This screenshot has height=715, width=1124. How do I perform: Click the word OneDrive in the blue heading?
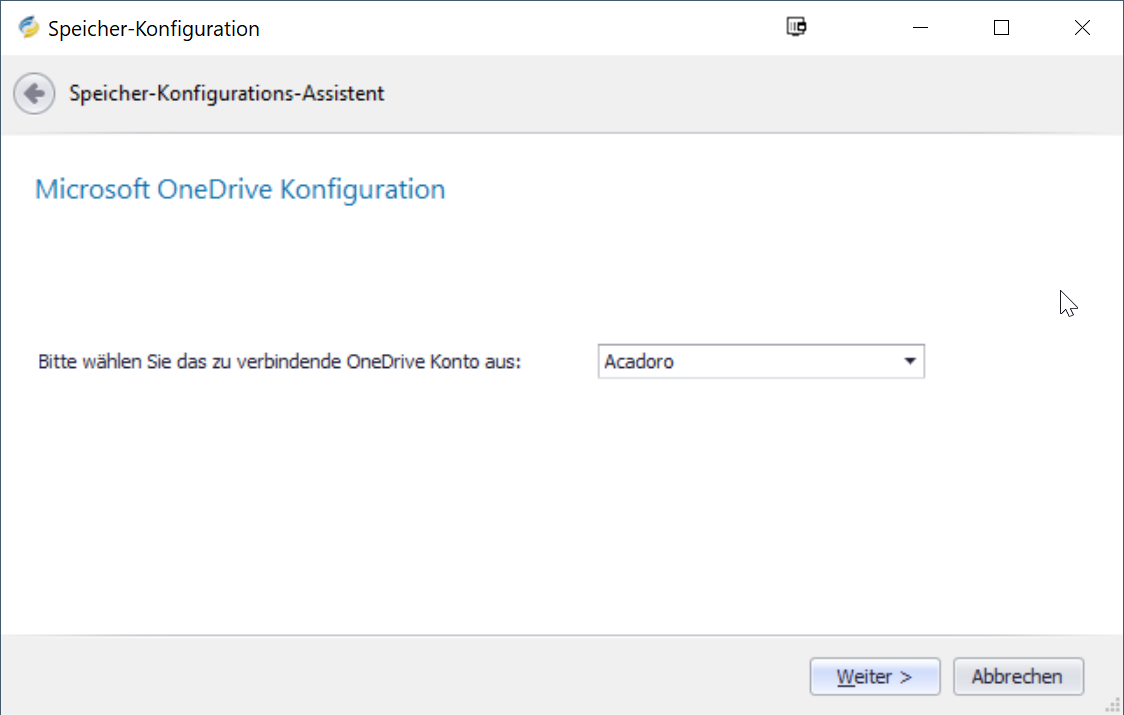[215, 189]
